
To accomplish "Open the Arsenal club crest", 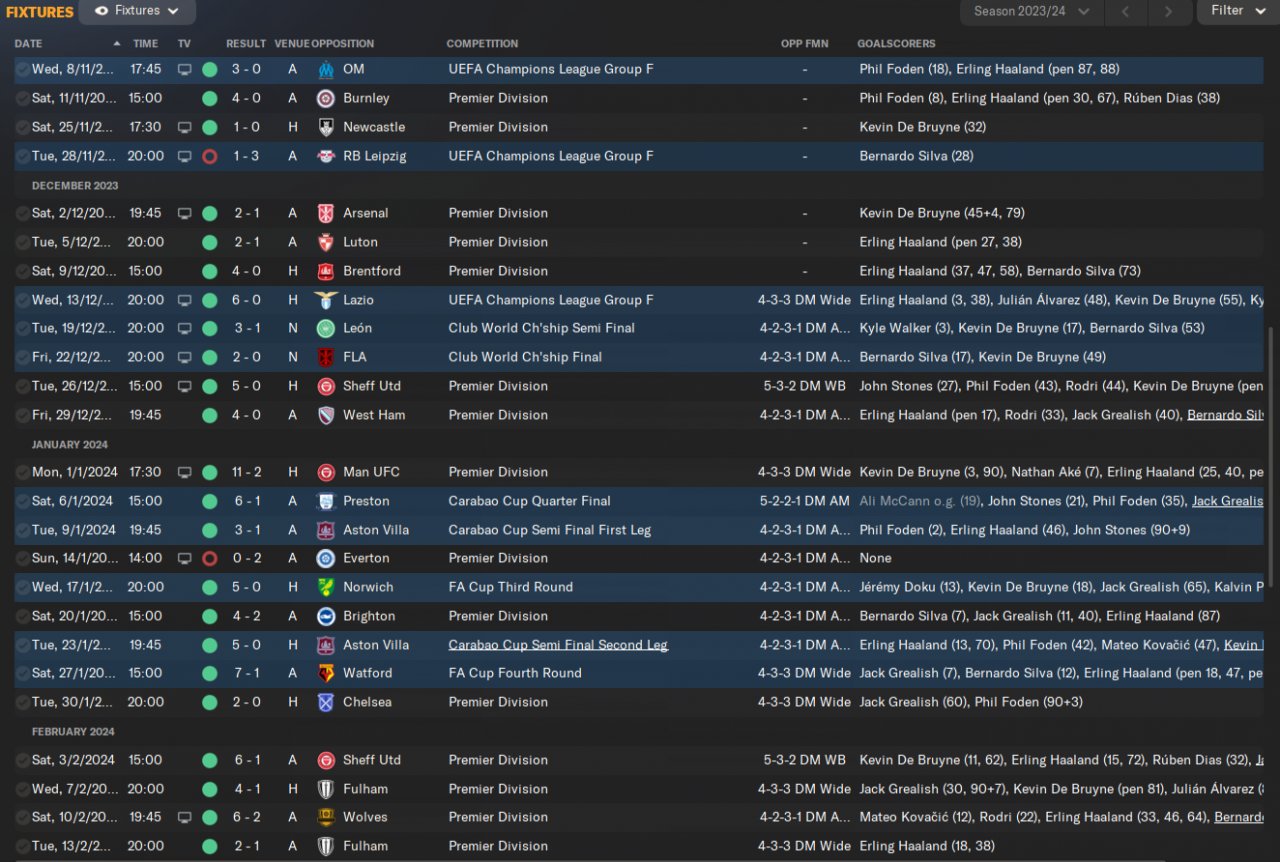I will point(325,213).
